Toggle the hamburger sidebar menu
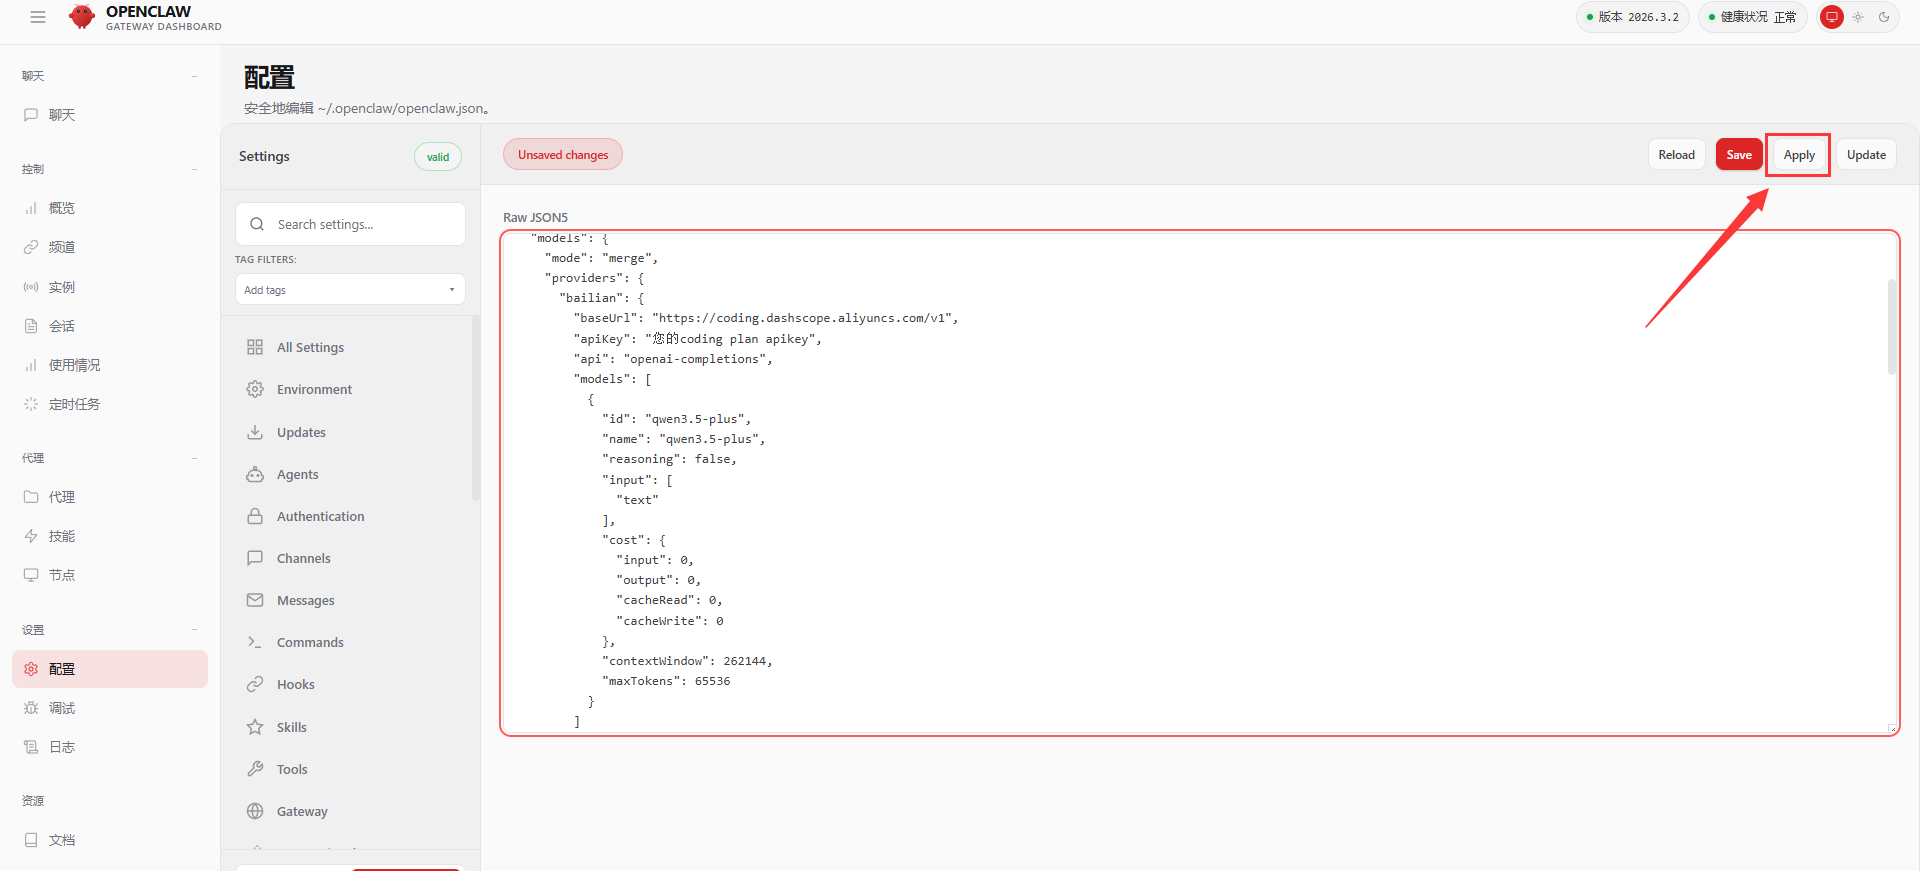1920x871 pixels. pos(38,17)
